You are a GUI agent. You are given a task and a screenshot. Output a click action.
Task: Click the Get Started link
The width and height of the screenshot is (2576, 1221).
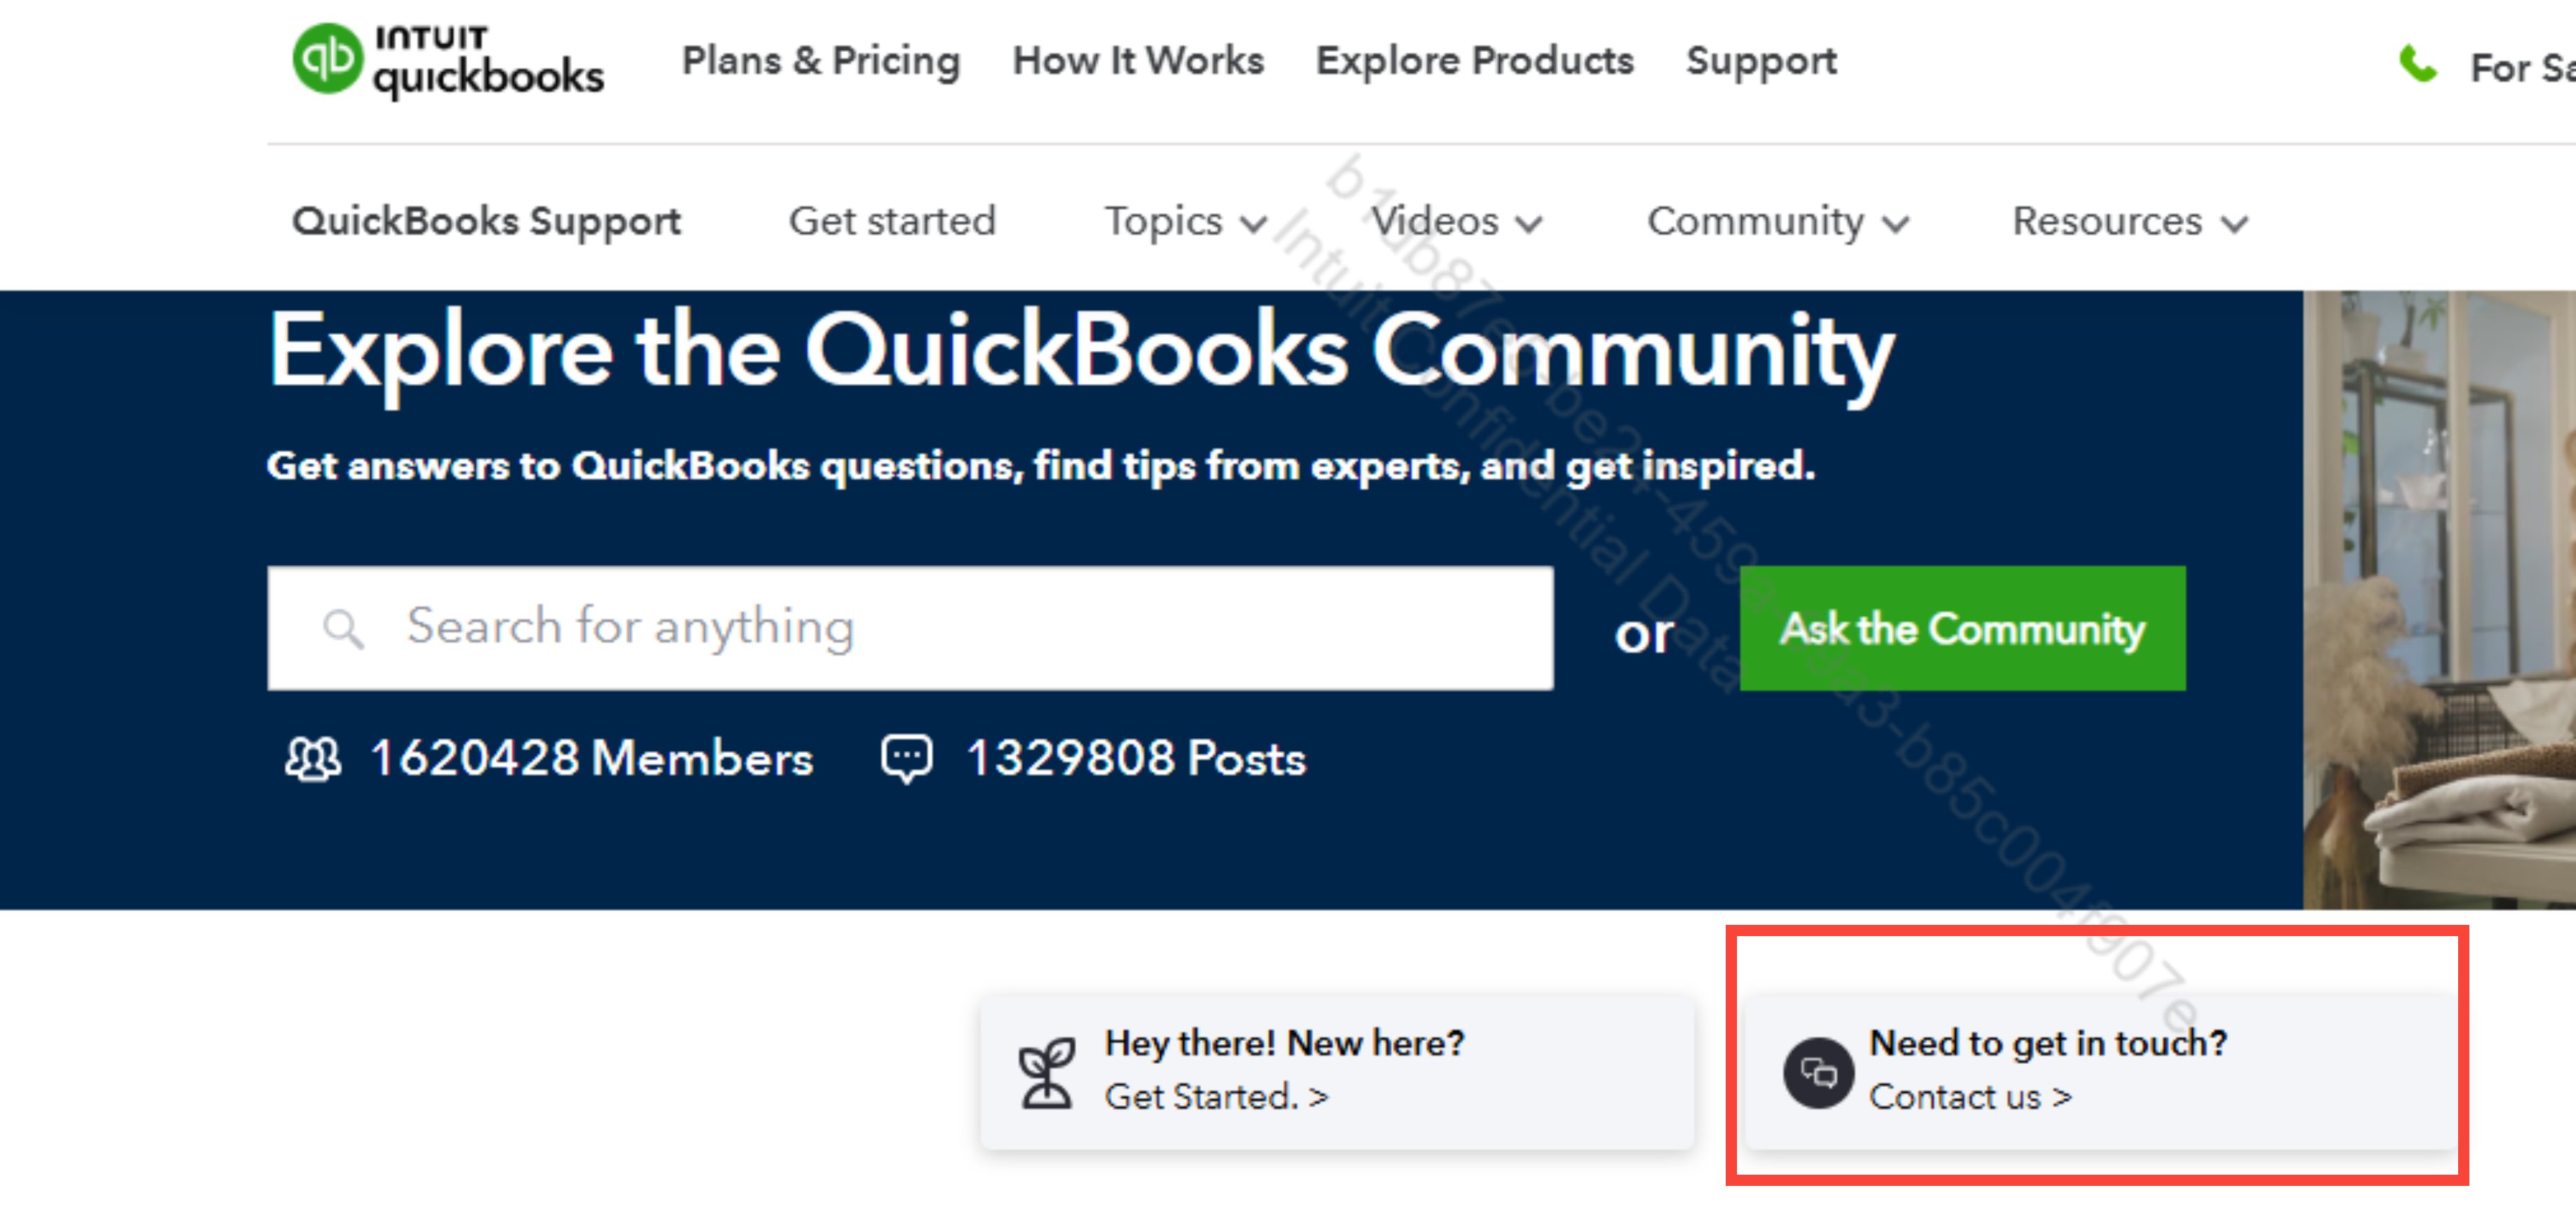[x=1216, y=1098]
